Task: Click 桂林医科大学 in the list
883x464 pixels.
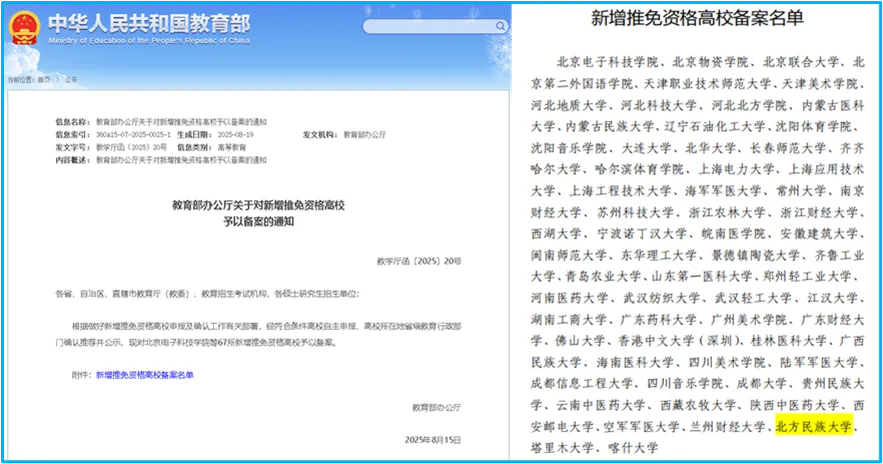Action: [x=788, y=341]
